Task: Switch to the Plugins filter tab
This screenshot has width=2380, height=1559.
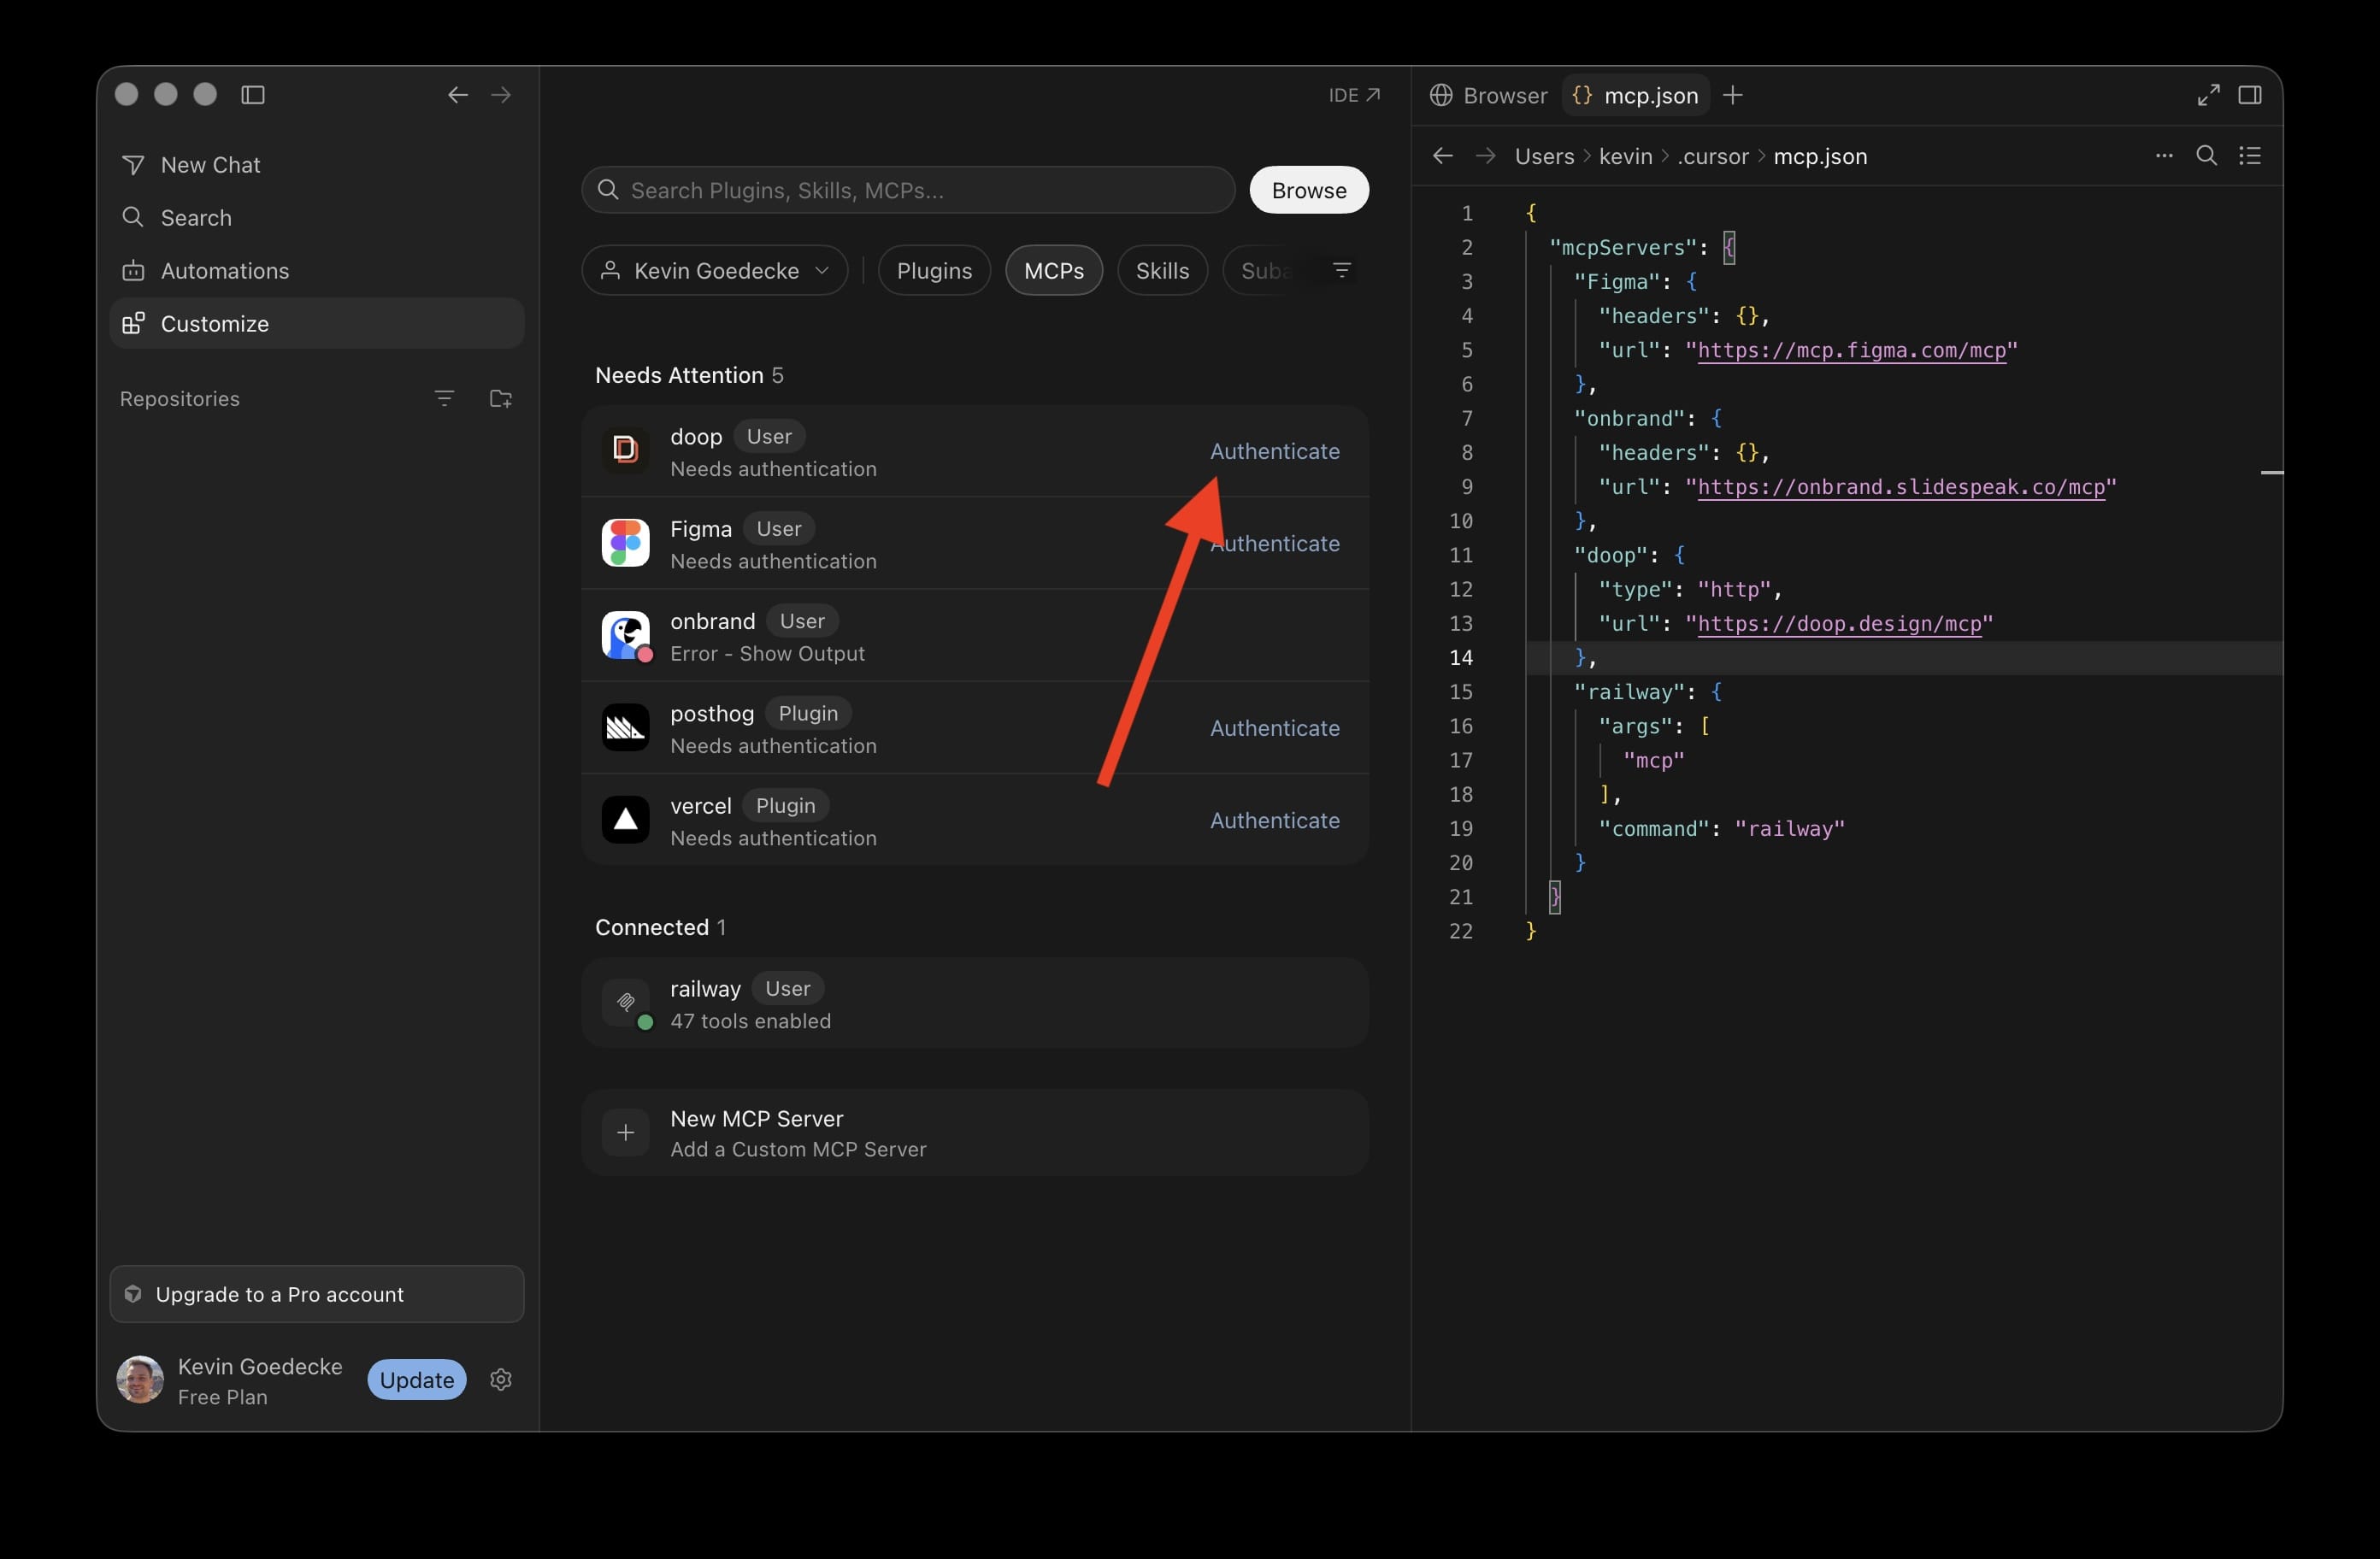Action: (934, 271)
